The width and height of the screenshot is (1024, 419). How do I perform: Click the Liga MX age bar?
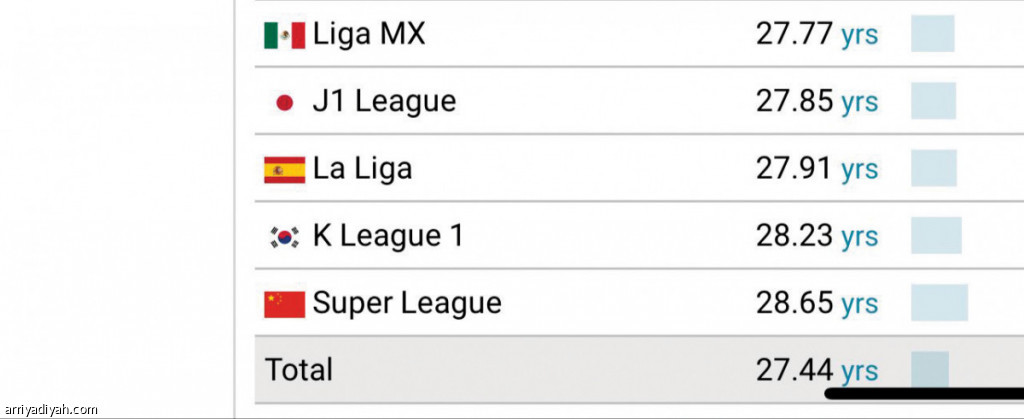(x=932, y=34)
